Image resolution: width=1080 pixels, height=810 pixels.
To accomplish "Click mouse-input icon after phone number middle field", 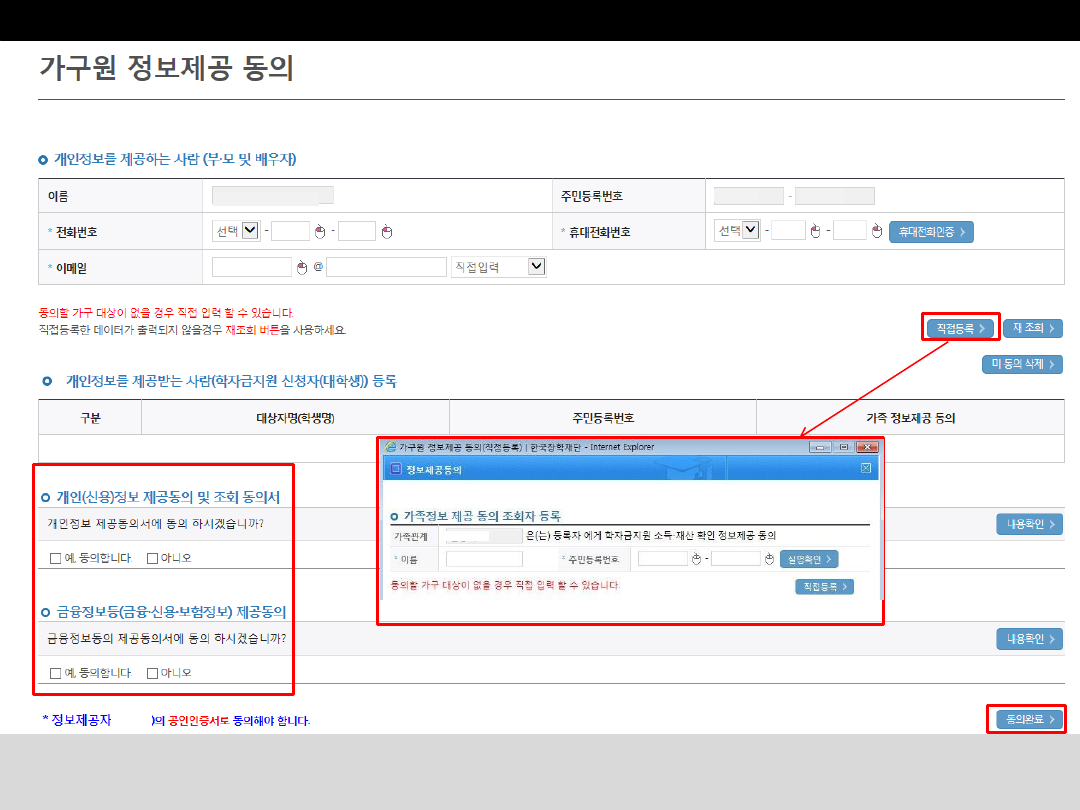I will pyautogui.click(x=320, y=232).
